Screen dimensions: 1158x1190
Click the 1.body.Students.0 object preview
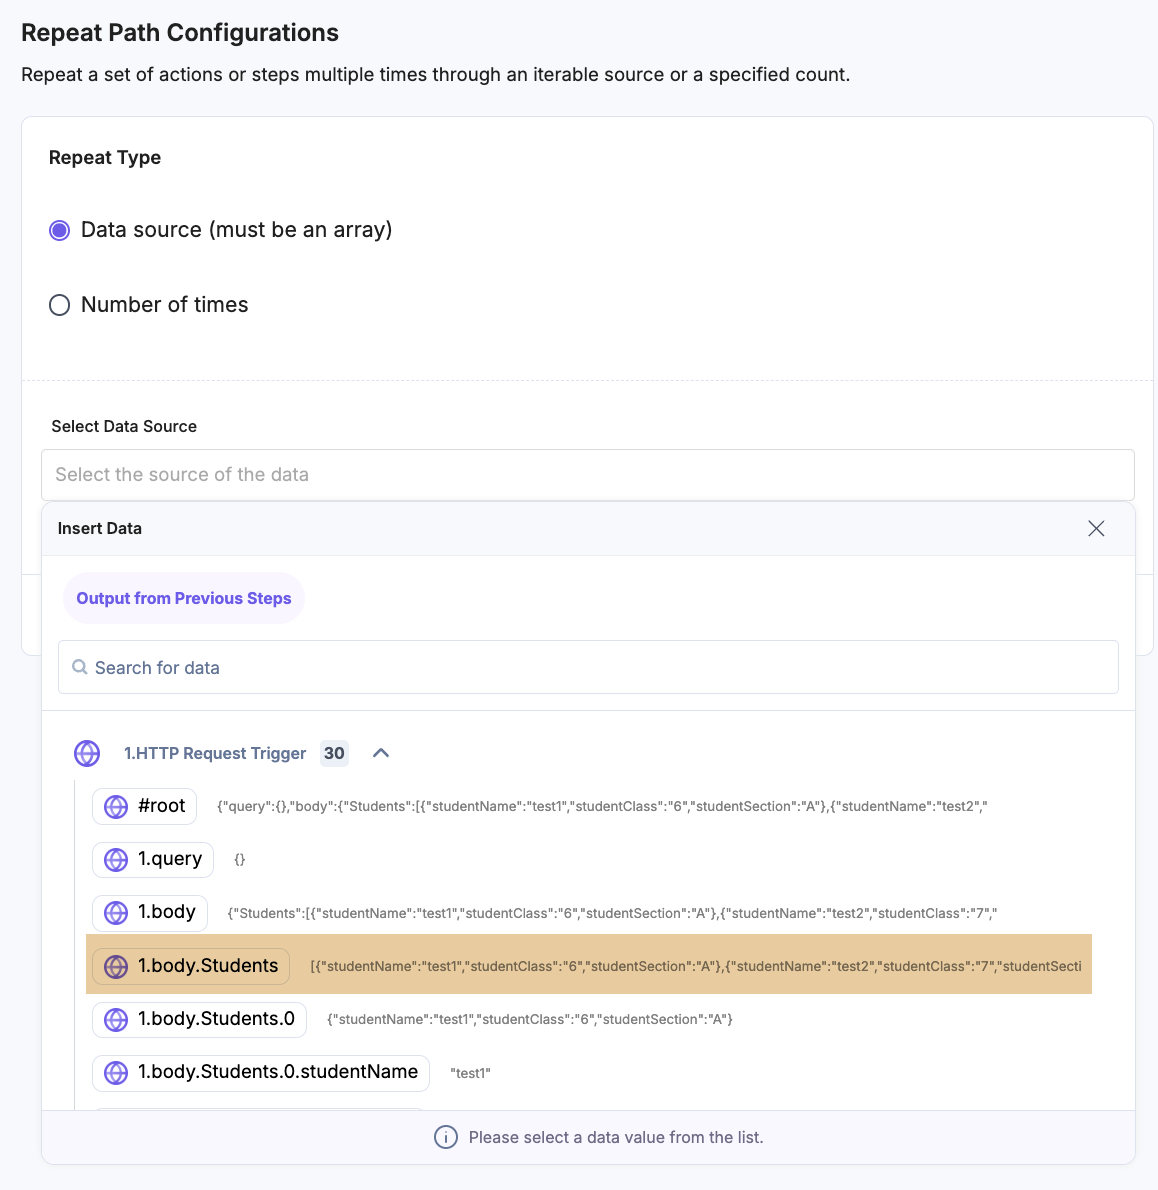(530, 1019)
